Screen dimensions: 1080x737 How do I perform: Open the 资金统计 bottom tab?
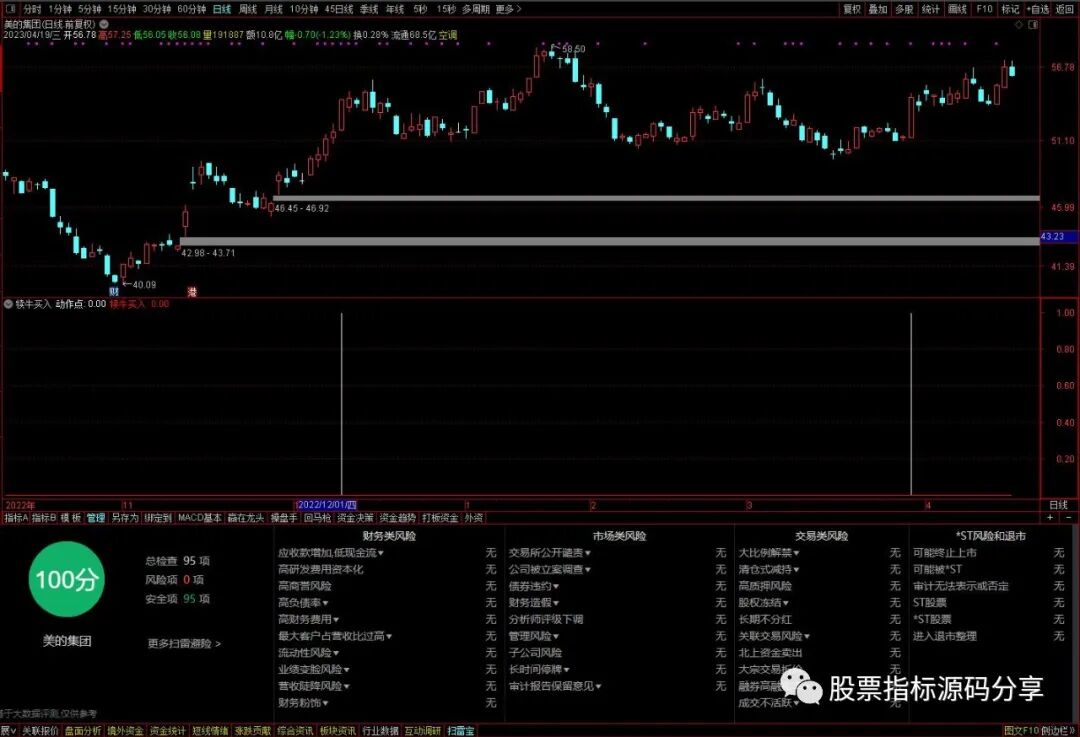[x=167, y=731]
